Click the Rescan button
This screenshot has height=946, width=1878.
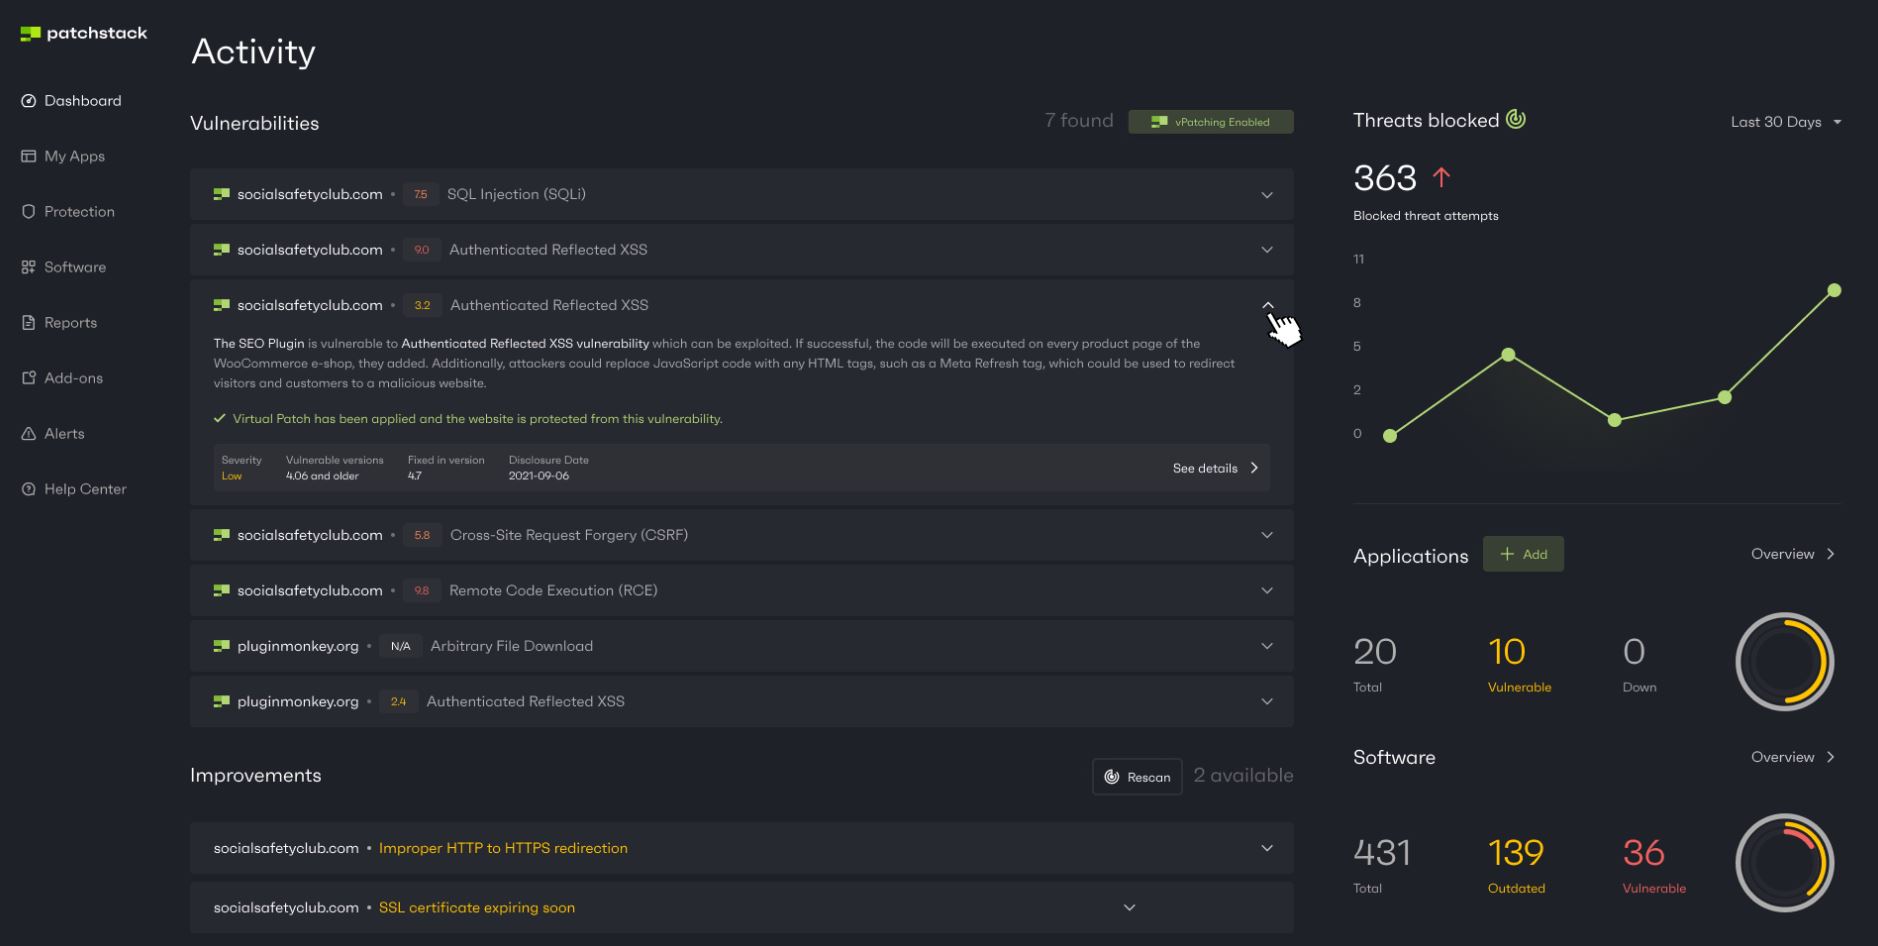[1137, 777]
